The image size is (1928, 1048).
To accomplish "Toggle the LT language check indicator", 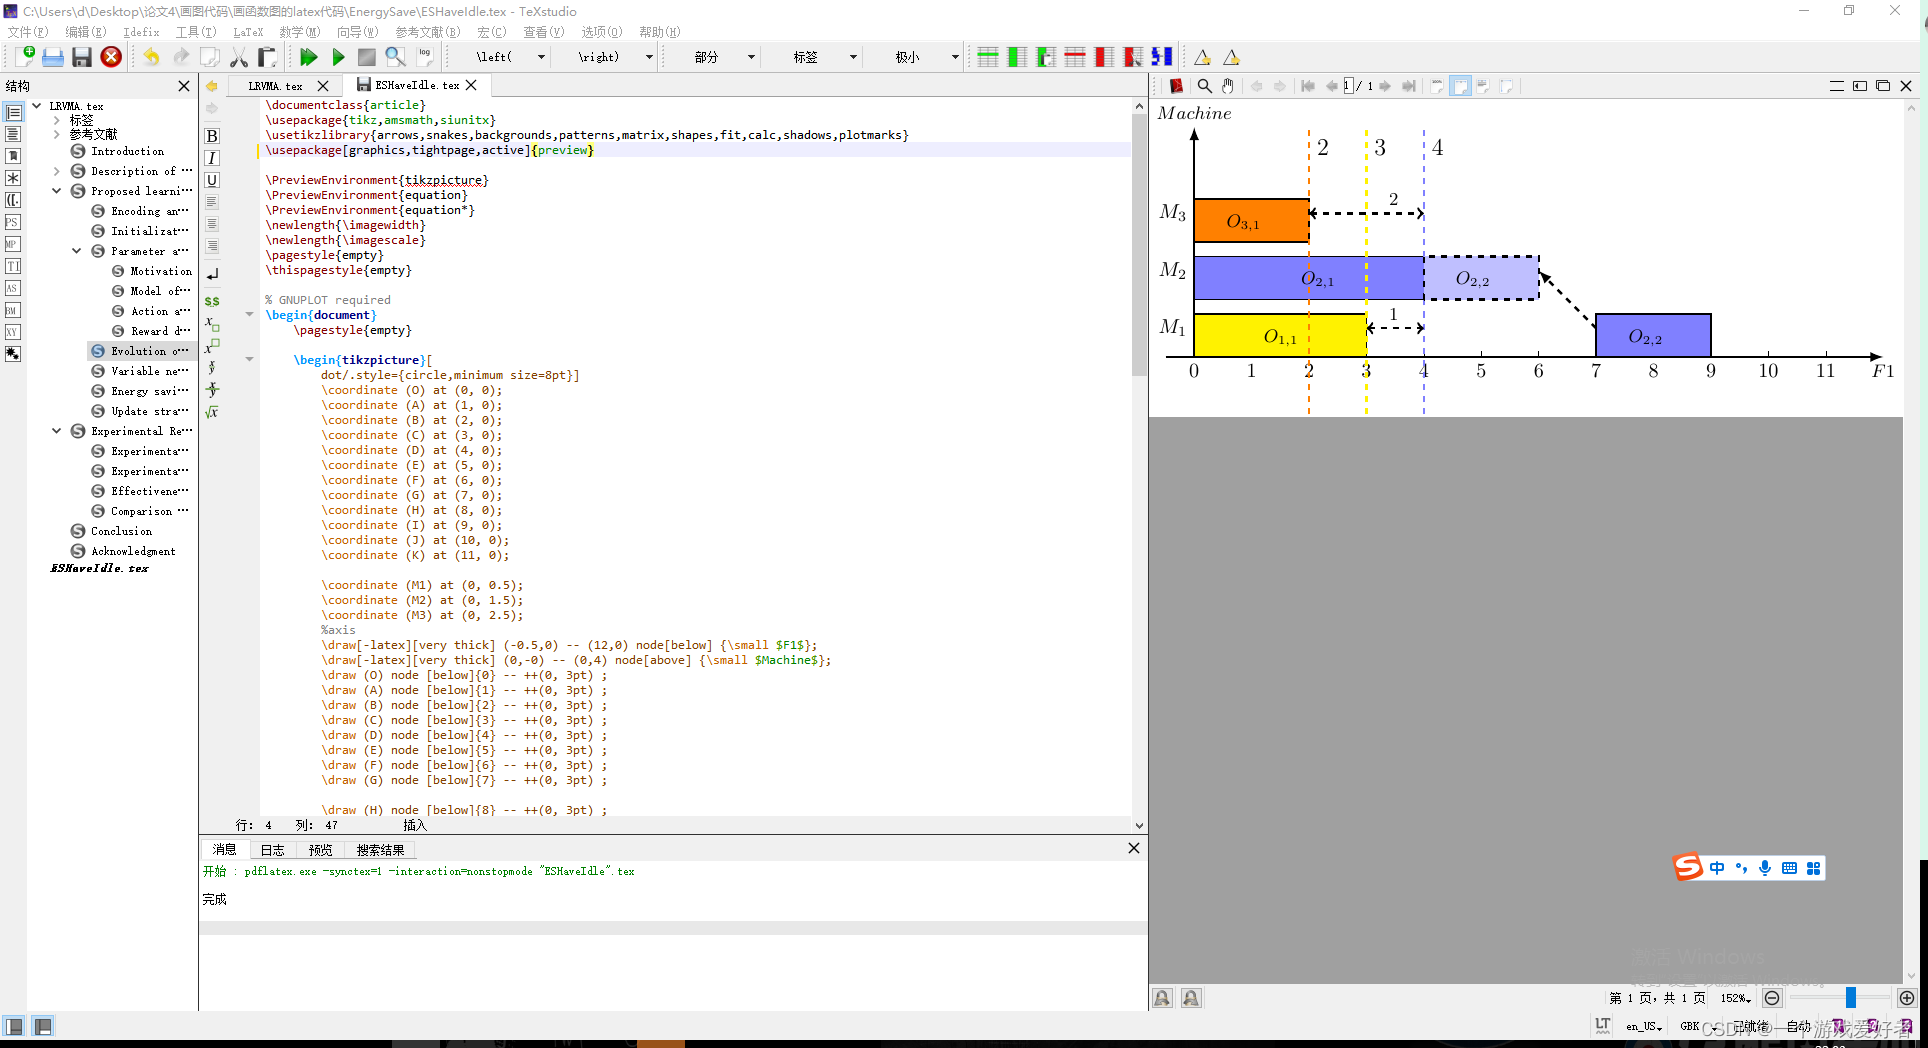I will (x=1603, y=1025).
